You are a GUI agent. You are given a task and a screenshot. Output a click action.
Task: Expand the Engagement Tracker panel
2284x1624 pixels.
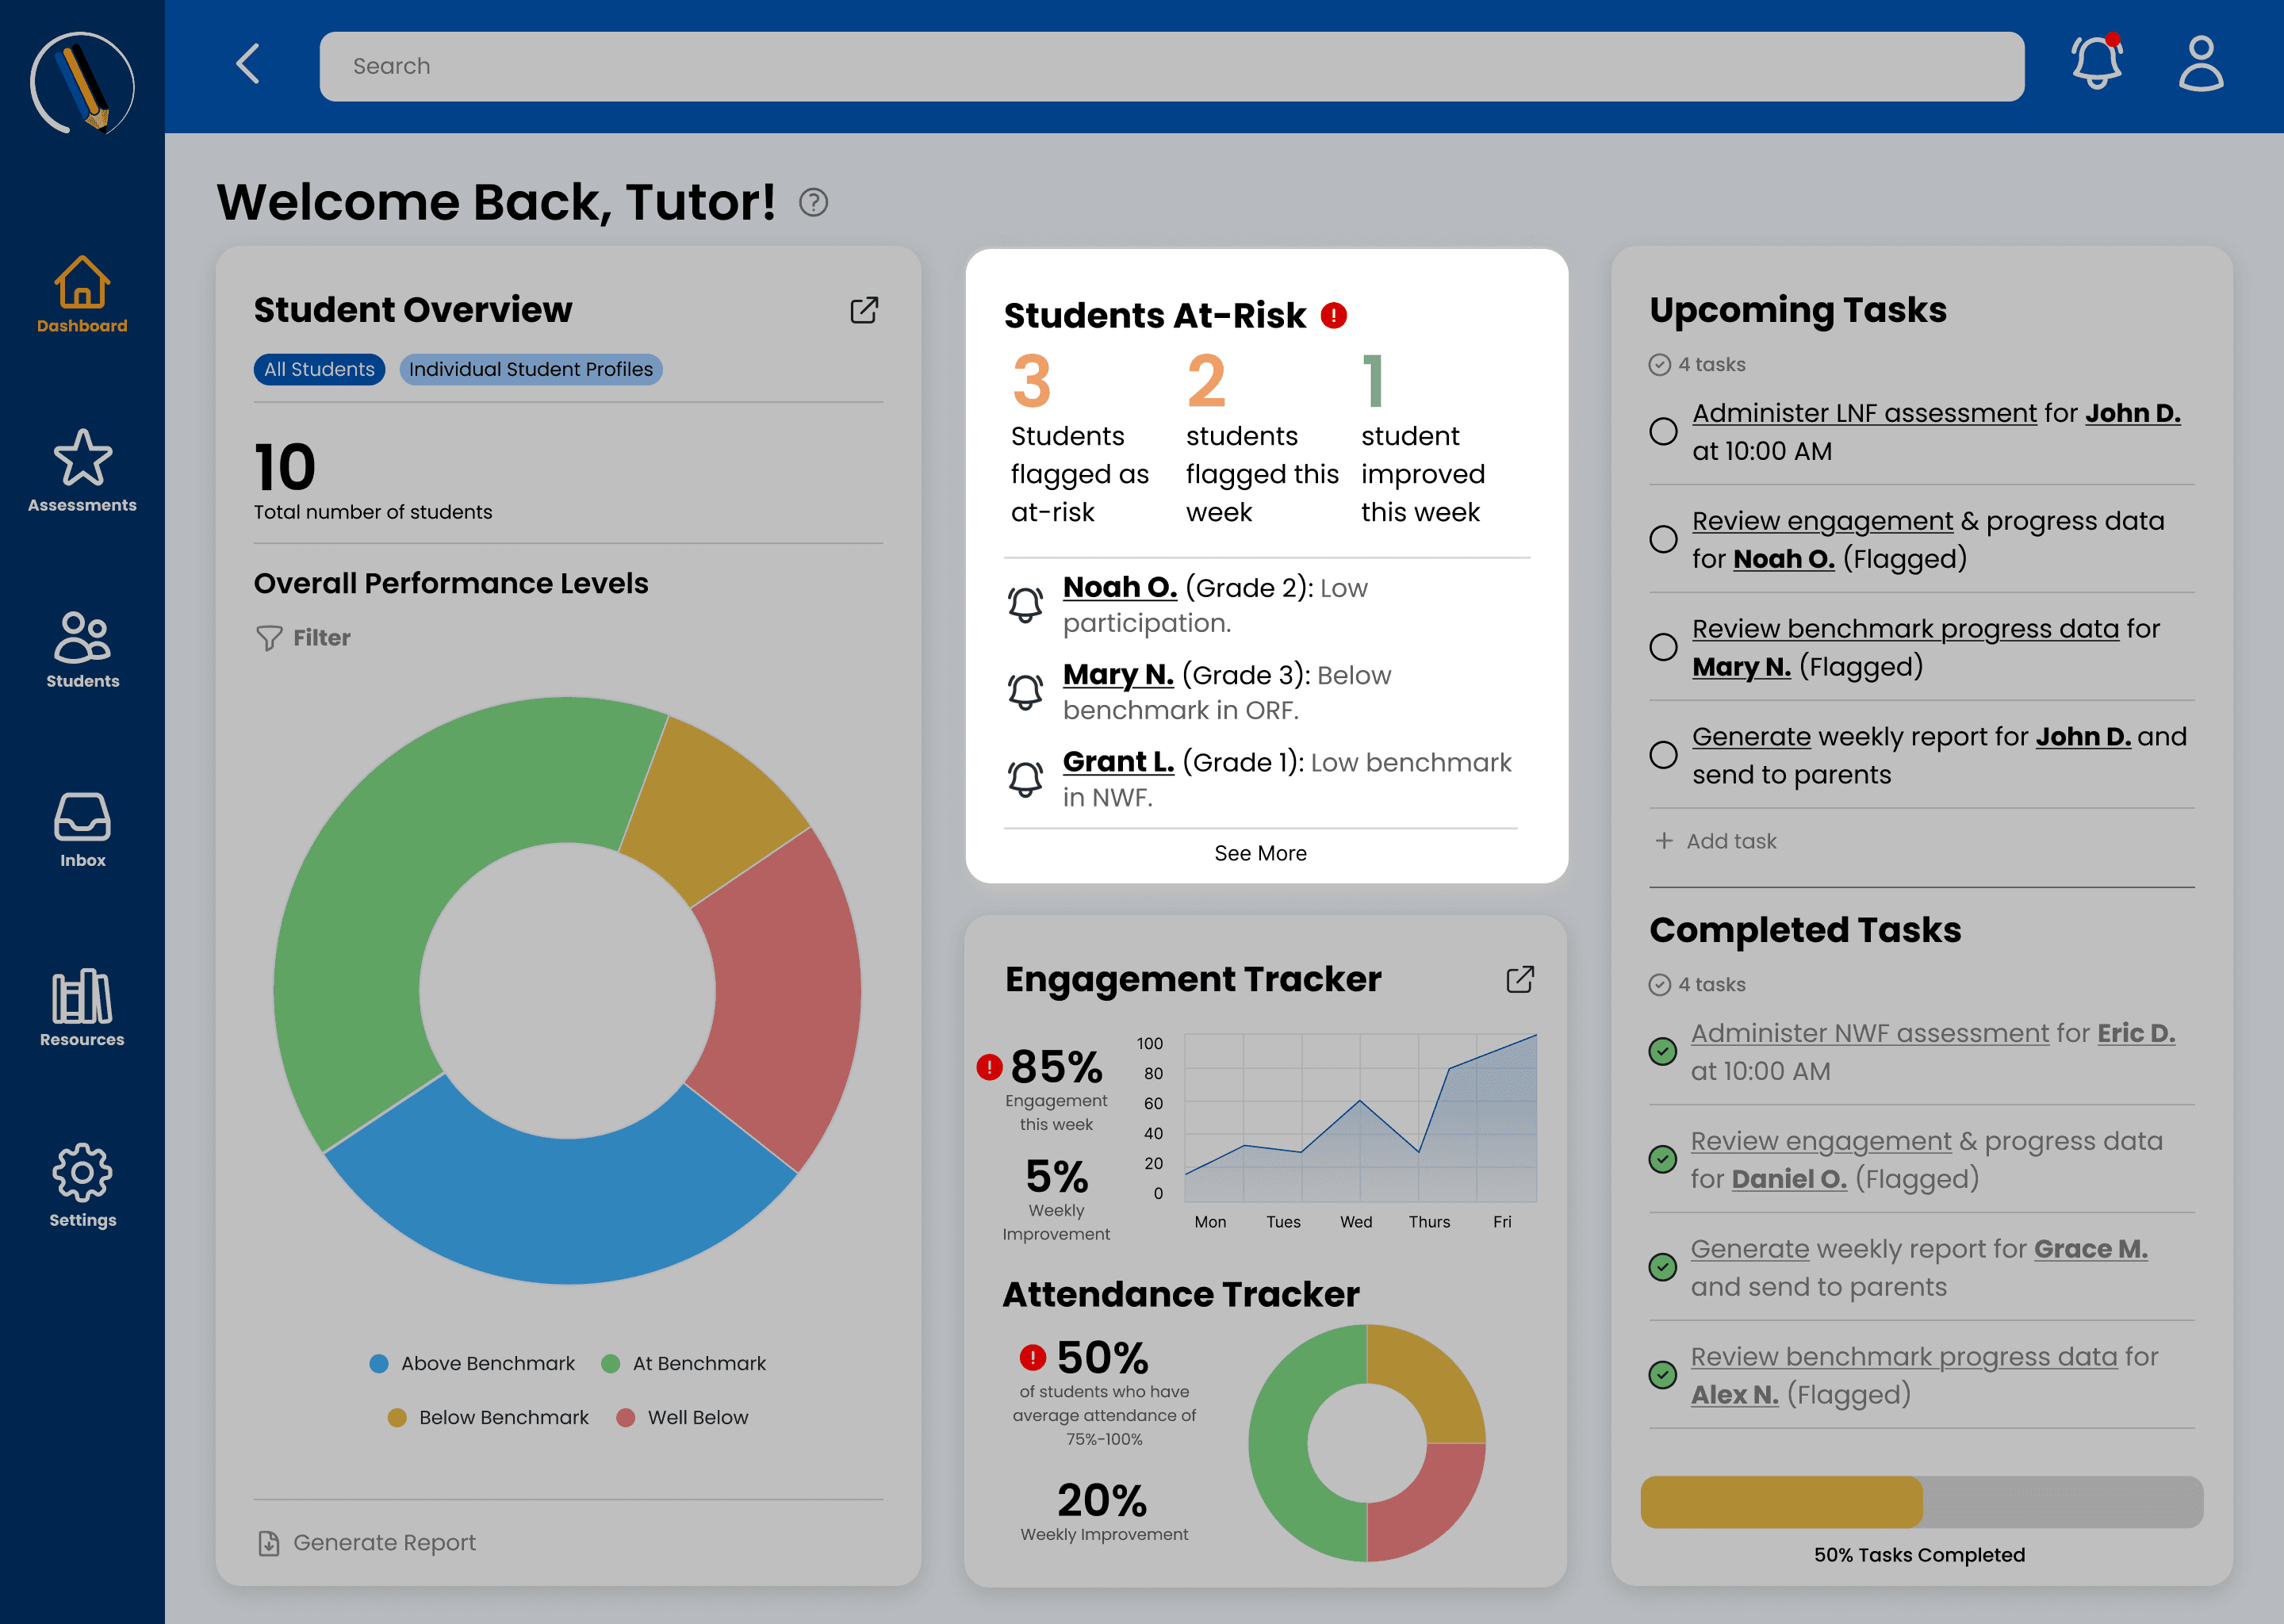[1519, 979]
